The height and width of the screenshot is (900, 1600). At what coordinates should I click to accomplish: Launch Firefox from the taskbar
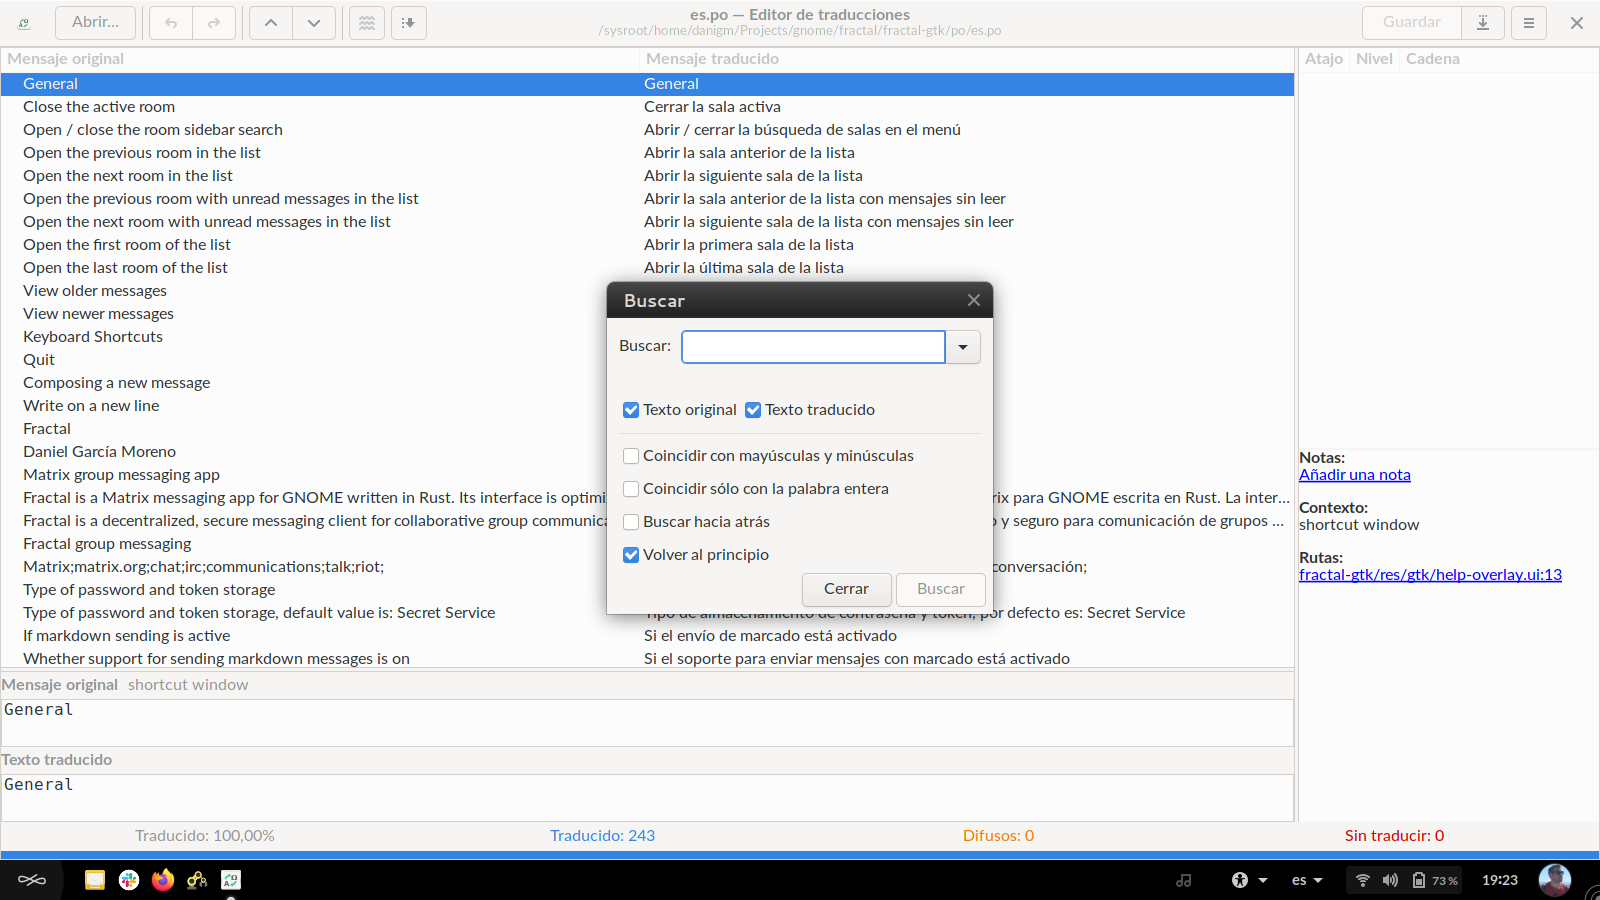(x=163, y=880)
